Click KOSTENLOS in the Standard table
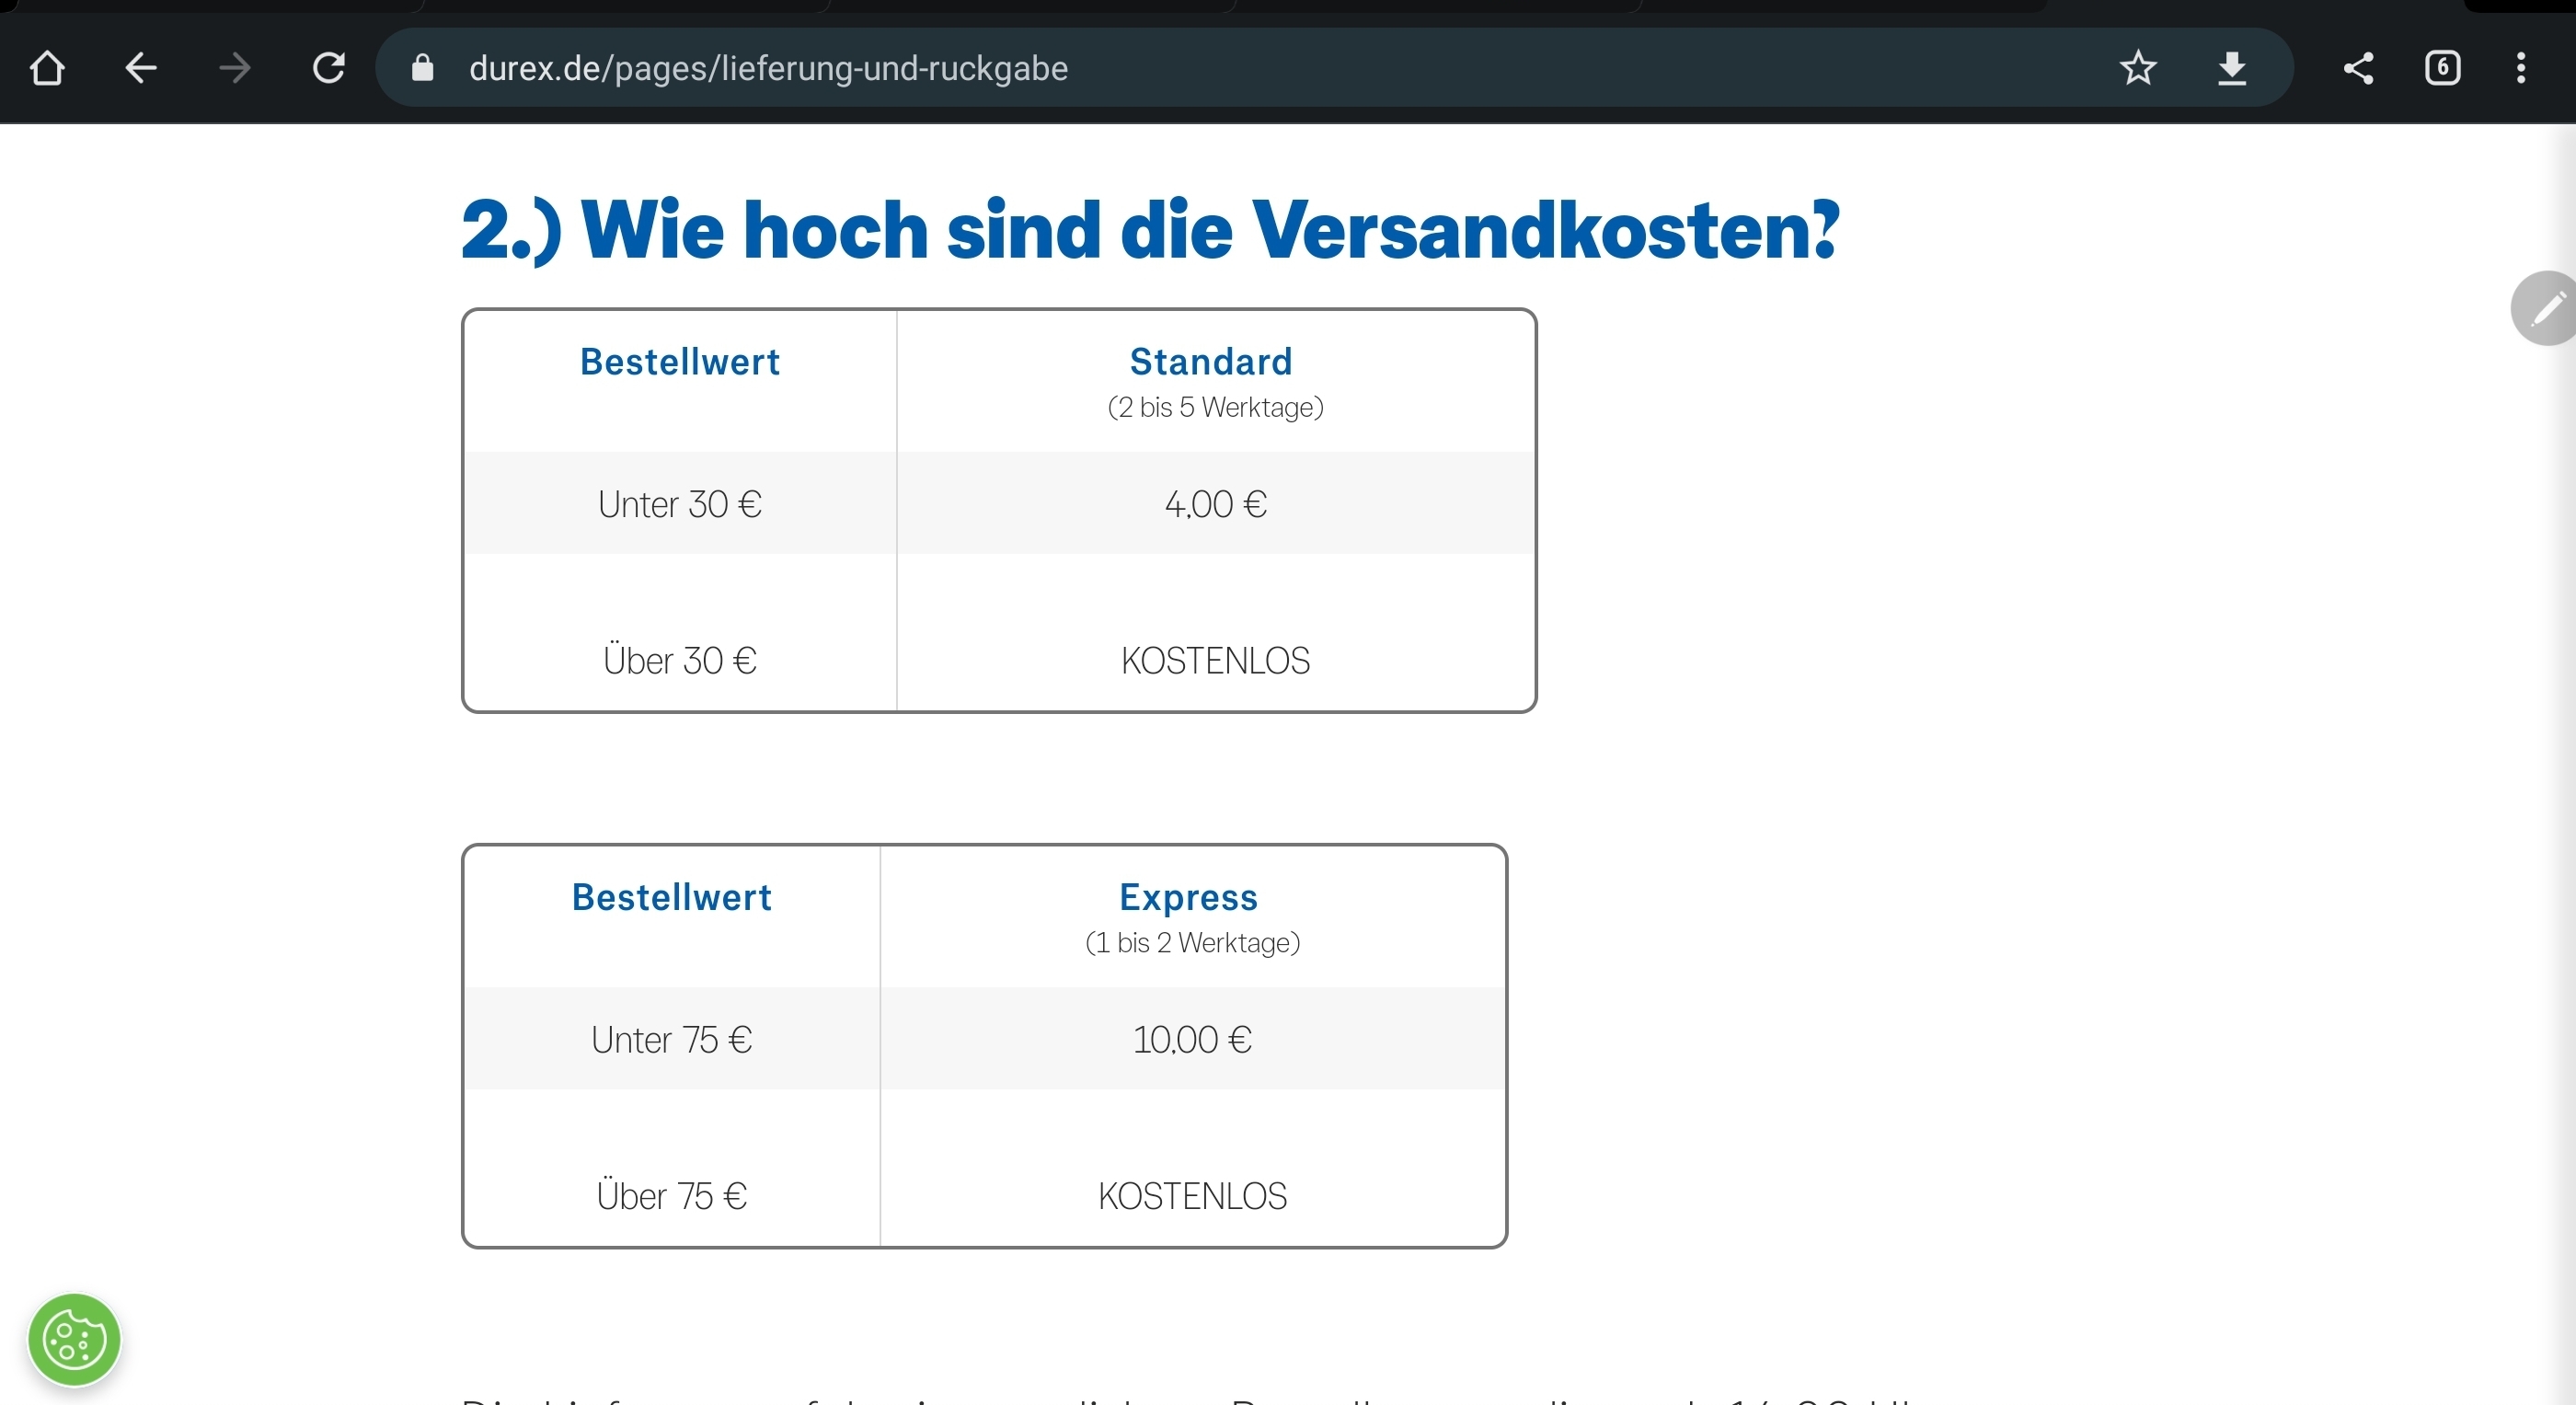 1215,661
